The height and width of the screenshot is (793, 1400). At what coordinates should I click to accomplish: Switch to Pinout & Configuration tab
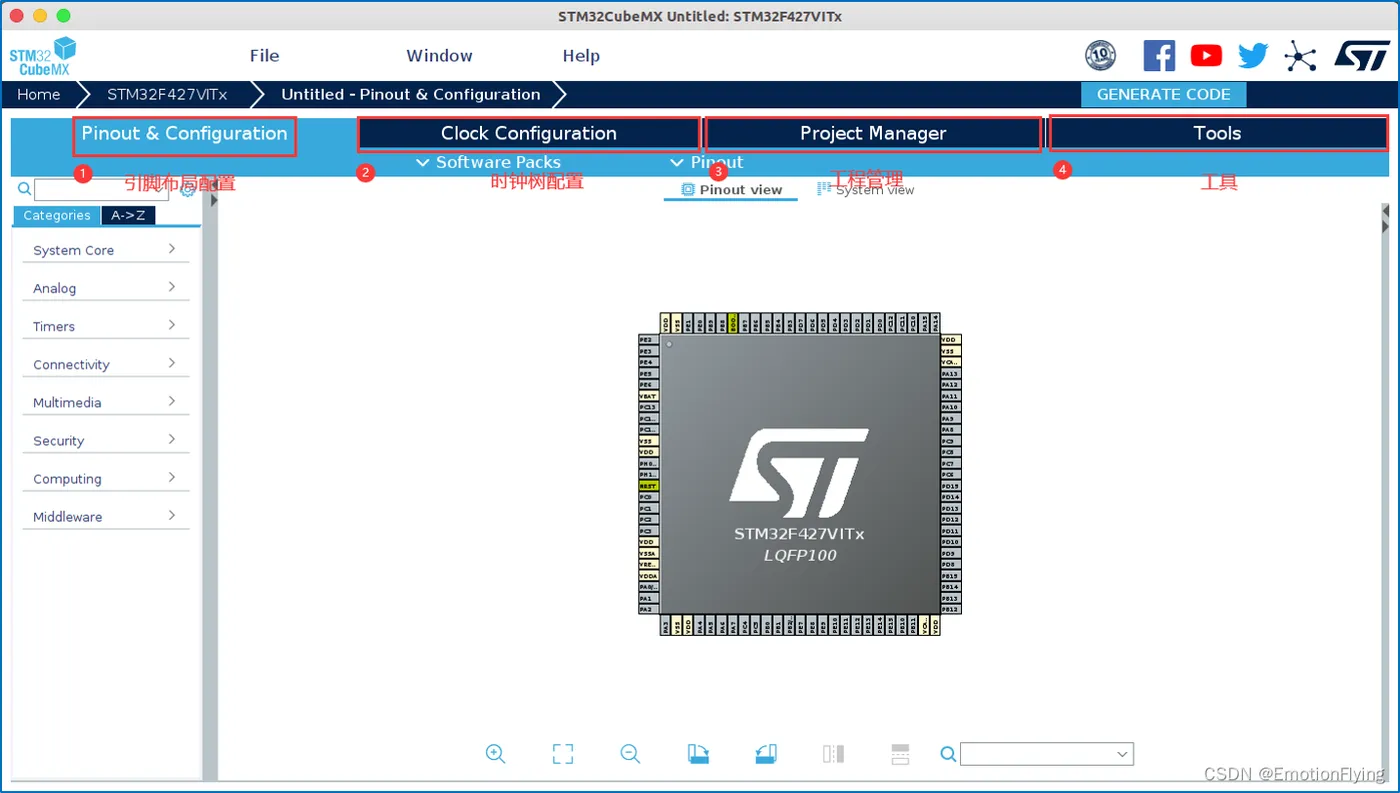(x=184, y=134)
